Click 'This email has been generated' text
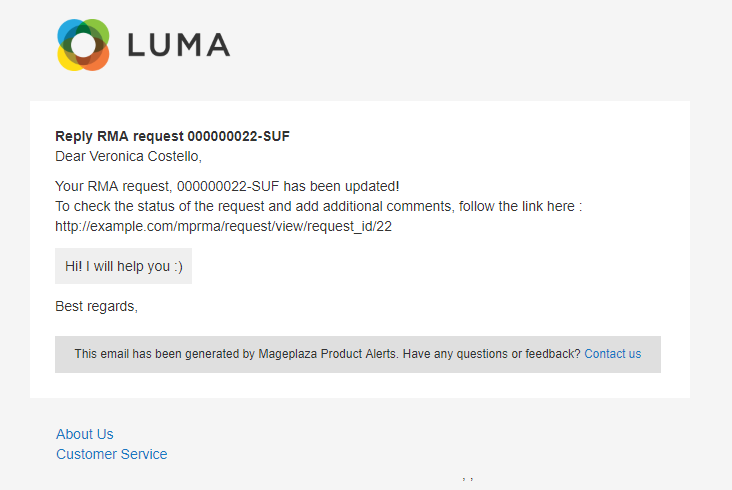 click(157, 354)
